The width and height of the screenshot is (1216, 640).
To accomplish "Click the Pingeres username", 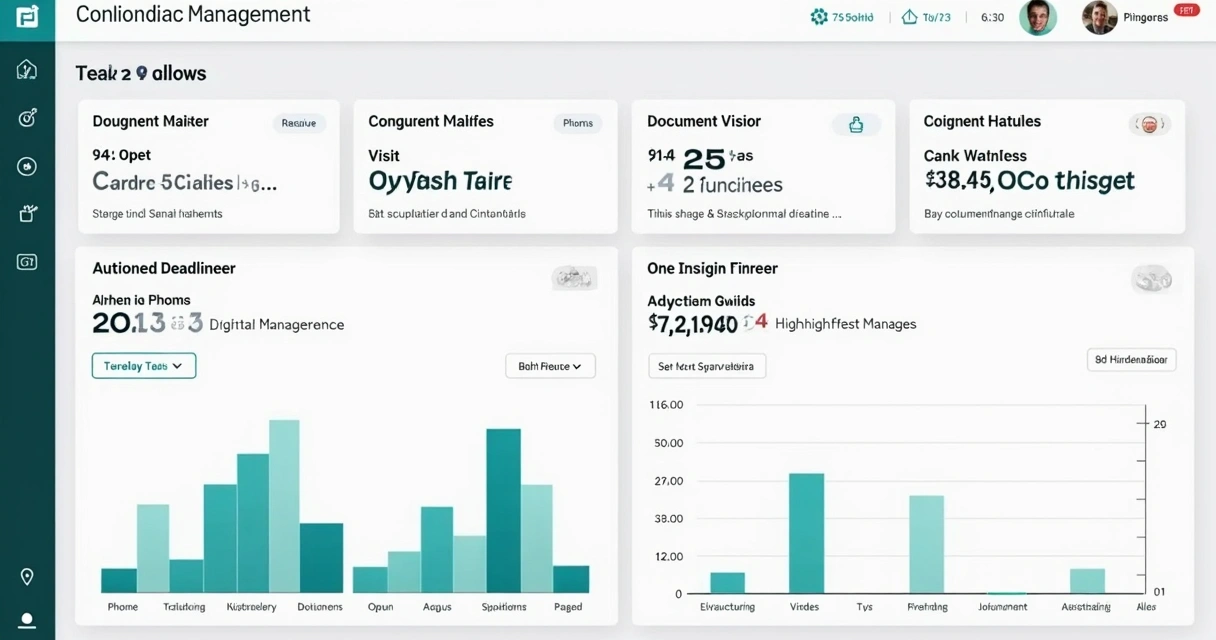I will point(1146,17).
